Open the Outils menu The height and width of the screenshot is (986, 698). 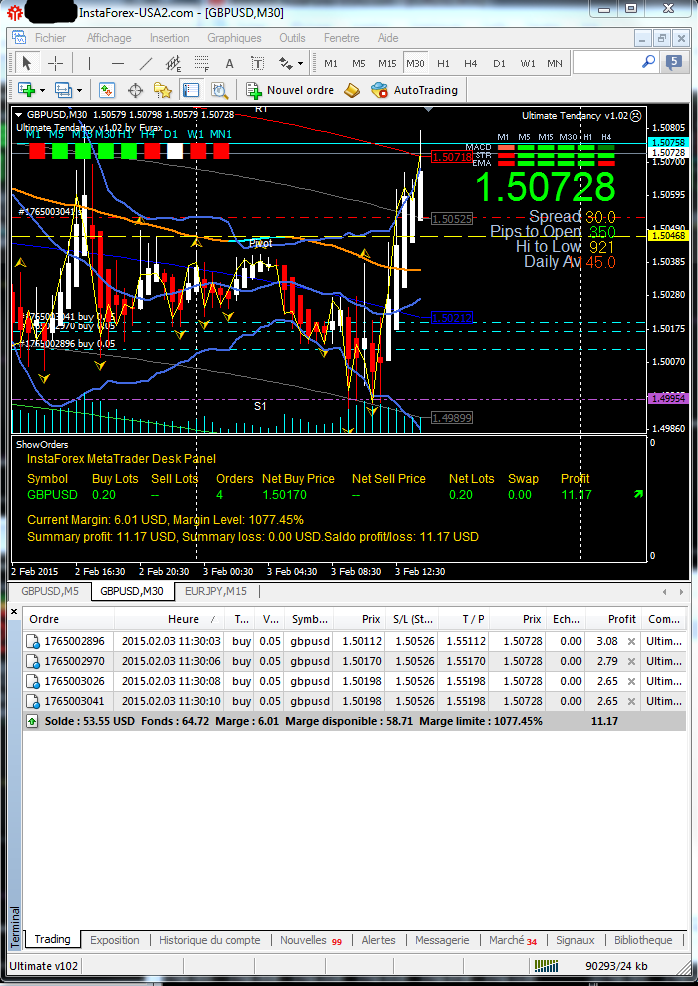[292, 38]
